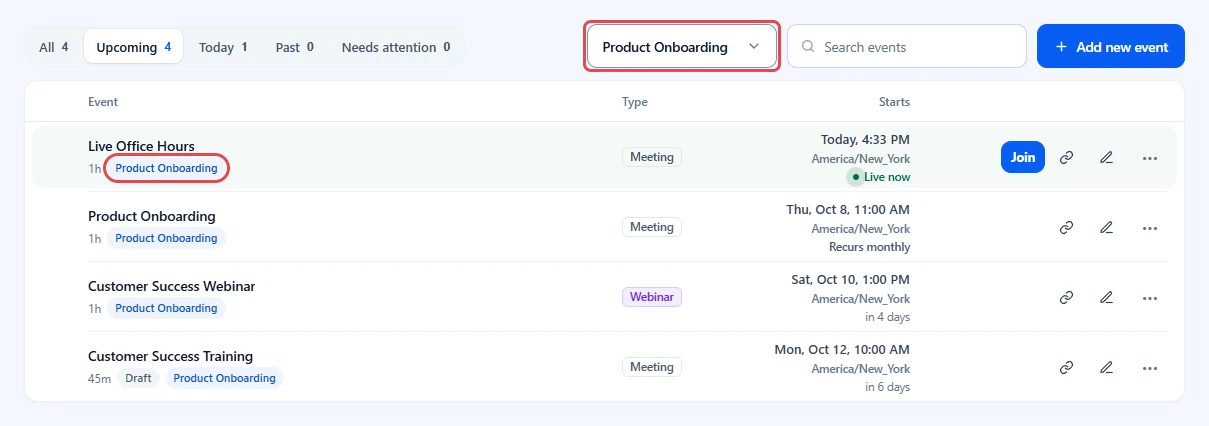Copy link for Customer Success Training

(x=1066, y=367)
